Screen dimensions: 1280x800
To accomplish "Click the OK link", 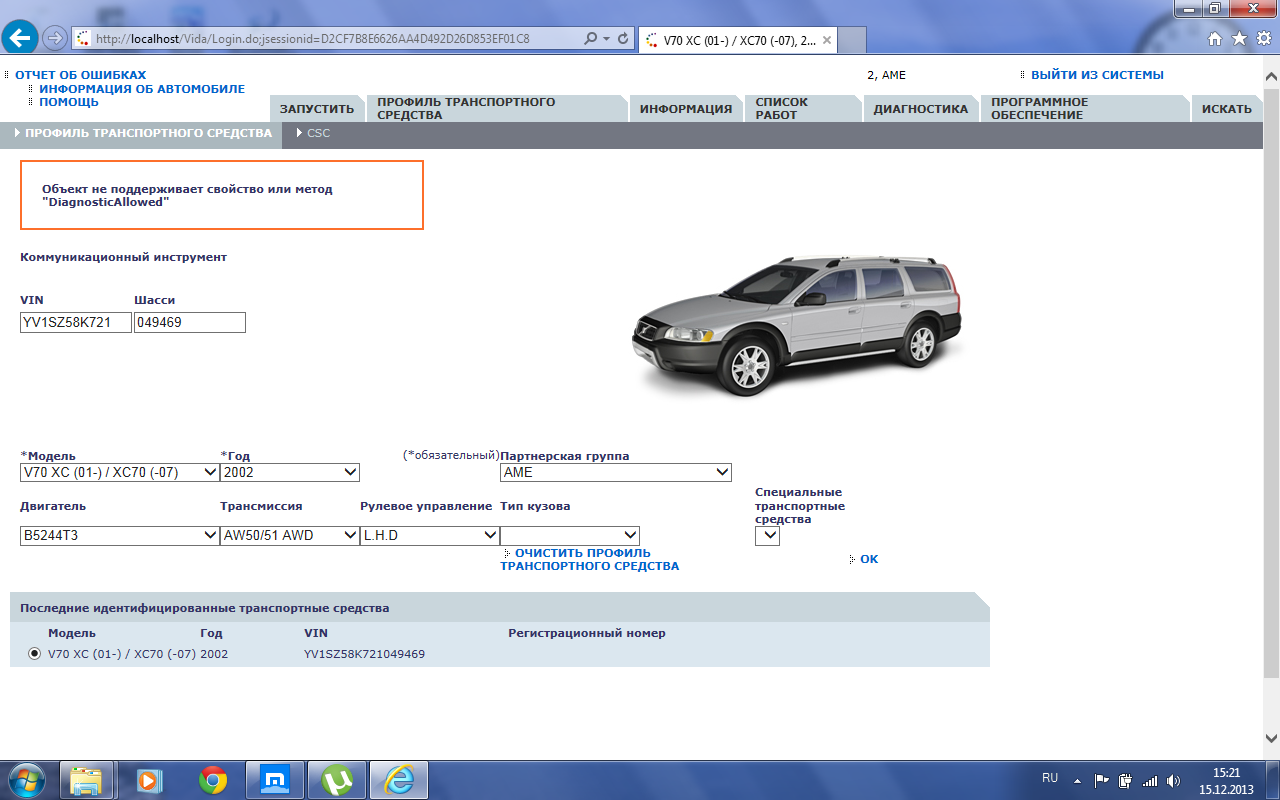I will pyautogui.click(x=869, y=559).
